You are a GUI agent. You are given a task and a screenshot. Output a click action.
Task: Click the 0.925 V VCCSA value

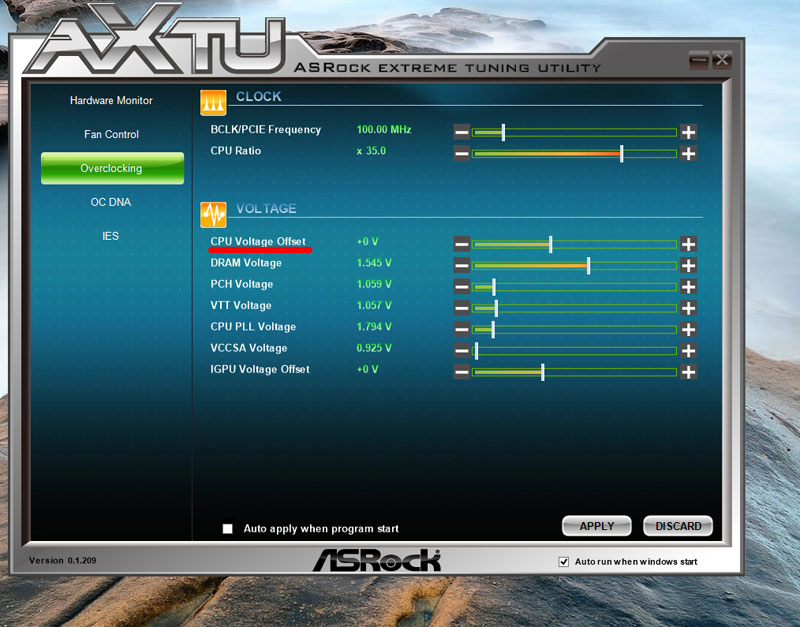point(374,348)
